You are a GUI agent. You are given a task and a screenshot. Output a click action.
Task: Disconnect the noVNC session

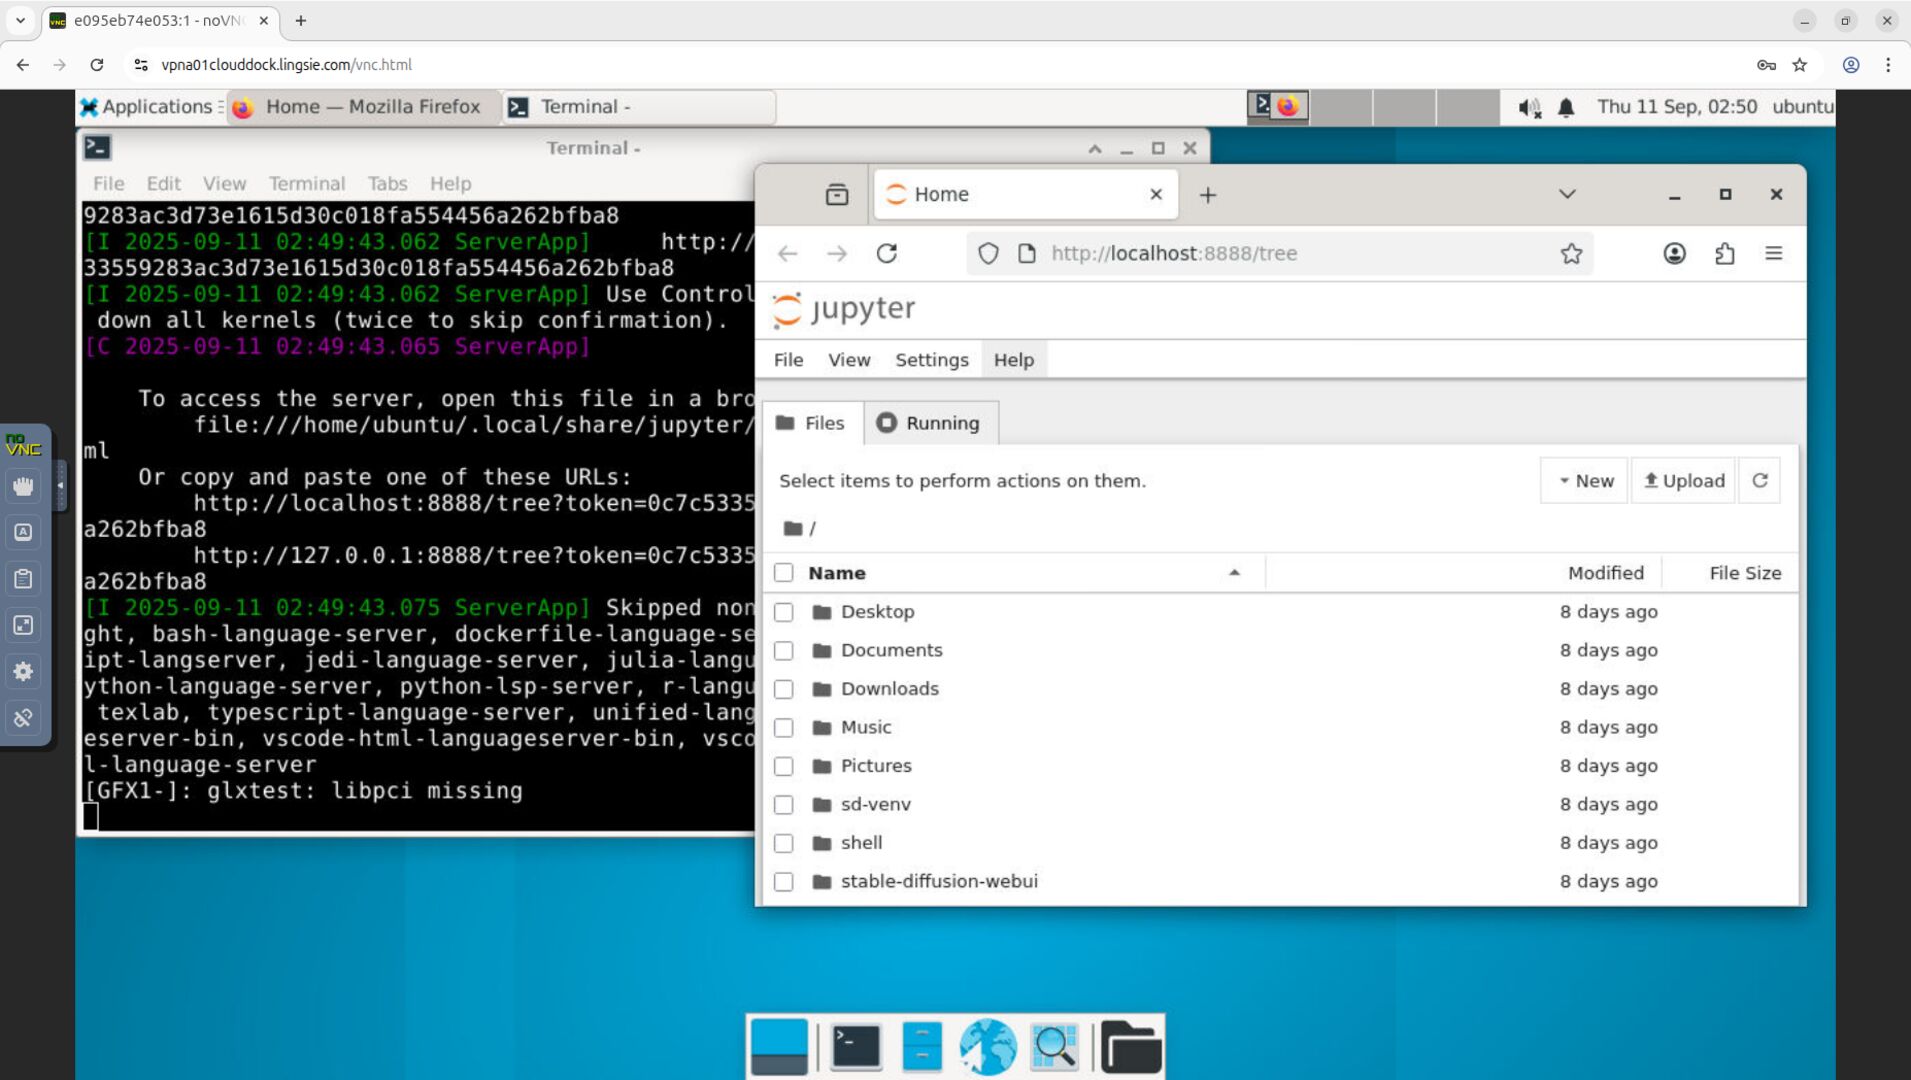[x=23, y=717]
